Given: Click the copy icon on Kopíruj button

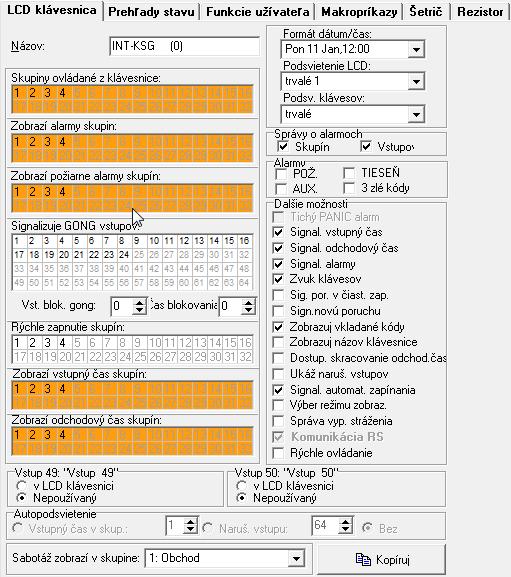Looking at the screenshot, I should pos(363,560).
